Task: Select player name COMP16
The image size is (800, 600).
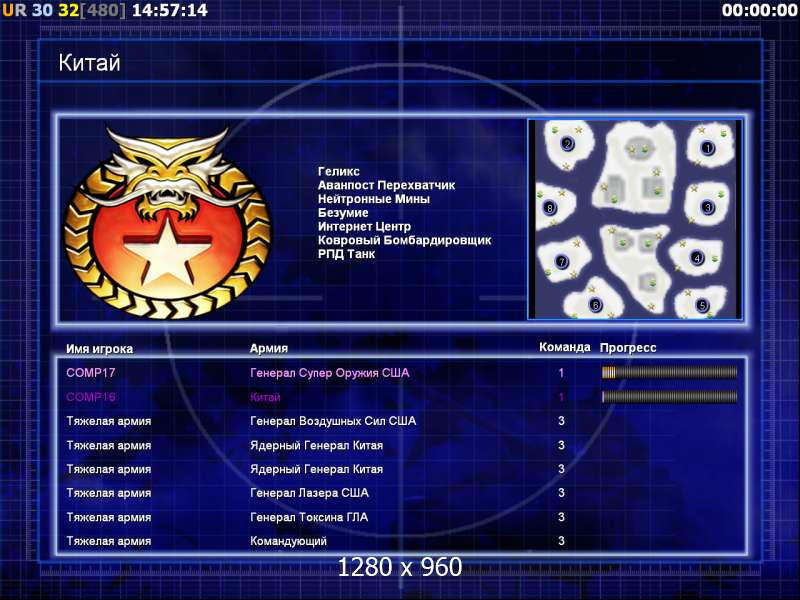Action: (x=91, y=397)
